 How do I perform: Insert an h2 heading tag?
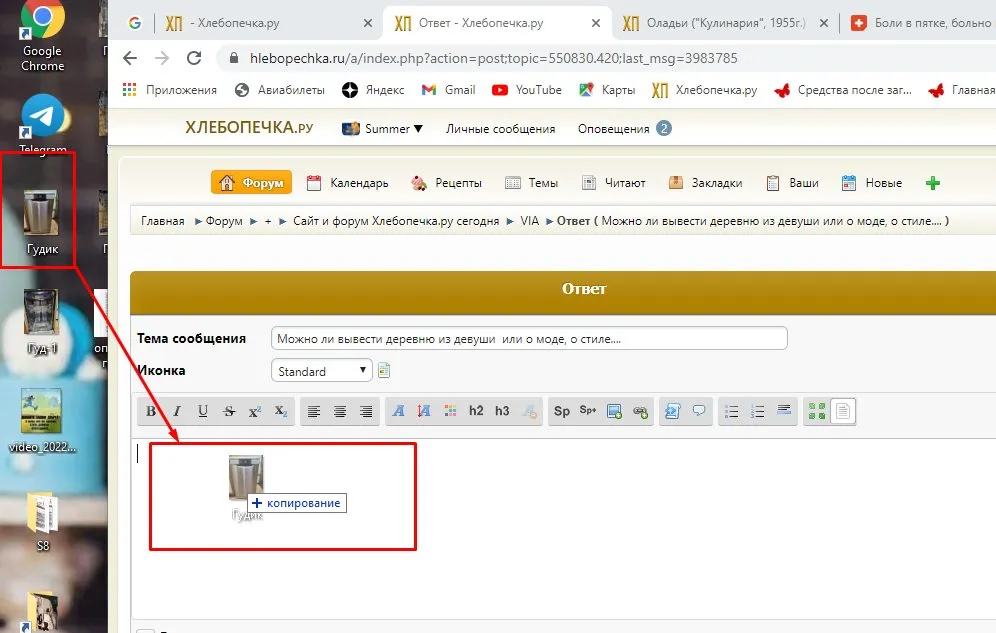click(x=476, y=411)
